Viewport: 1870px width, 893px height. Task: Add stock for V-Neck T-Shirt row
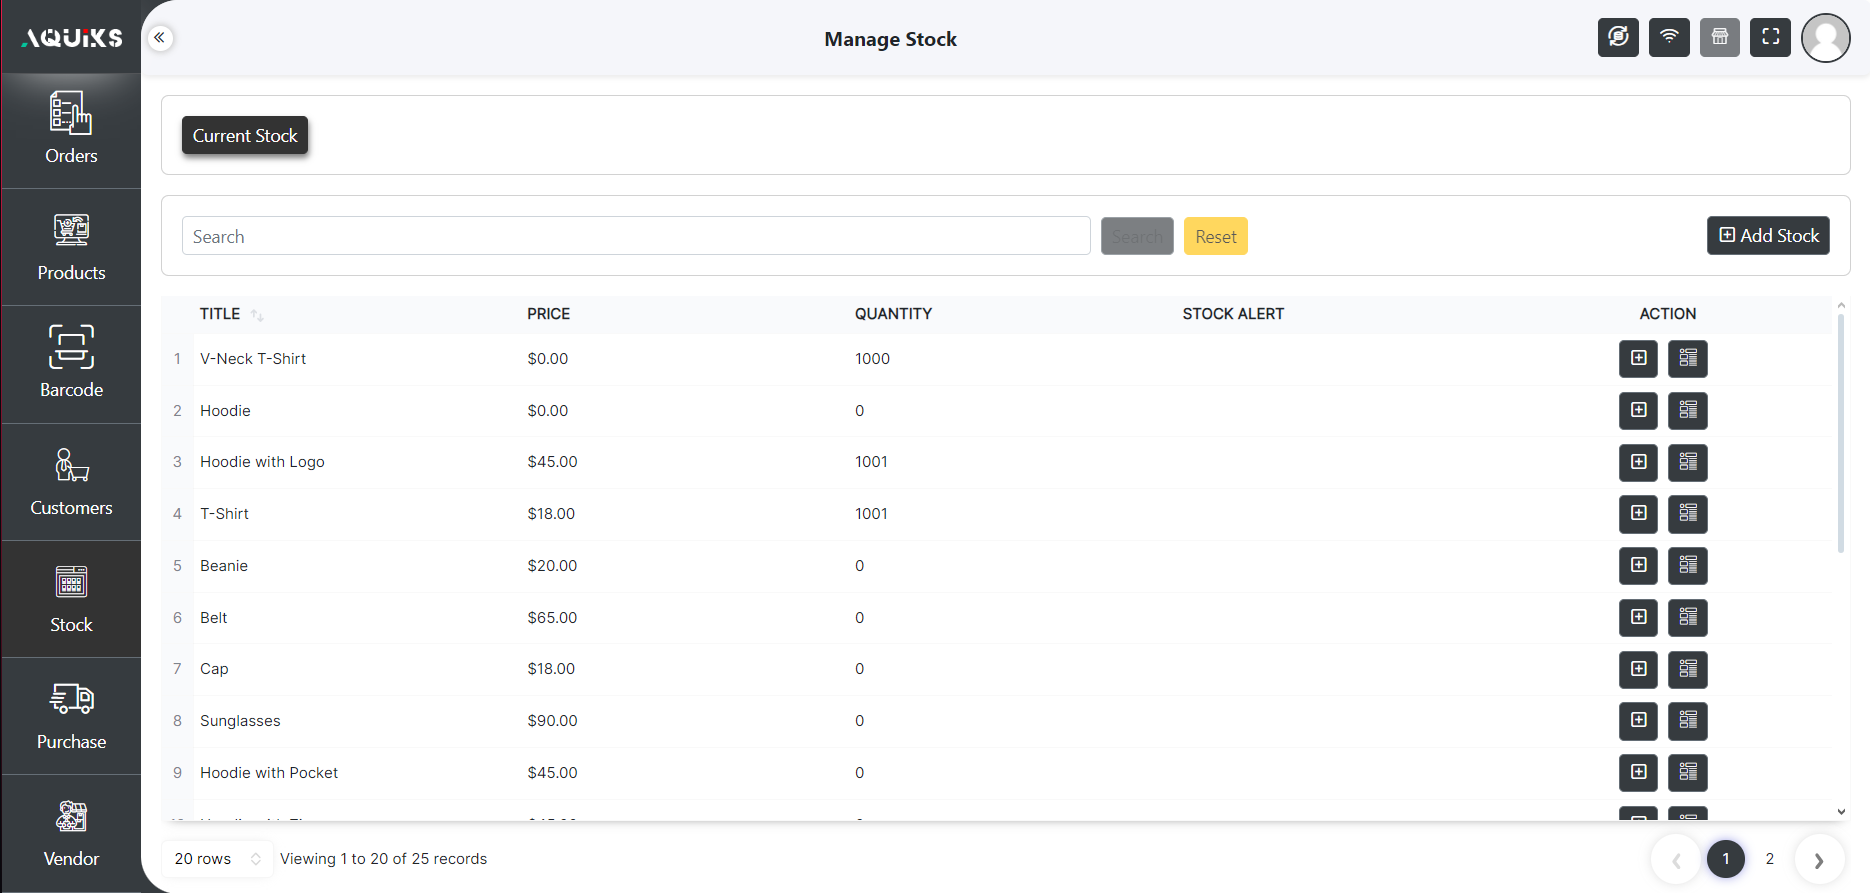[1638, 358]
